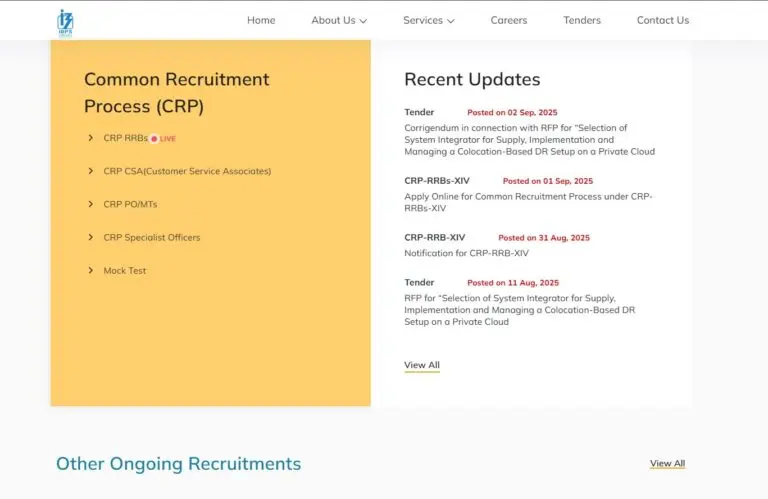Open CRP CSA (Customer Service Associates) link

pos(187,171)
